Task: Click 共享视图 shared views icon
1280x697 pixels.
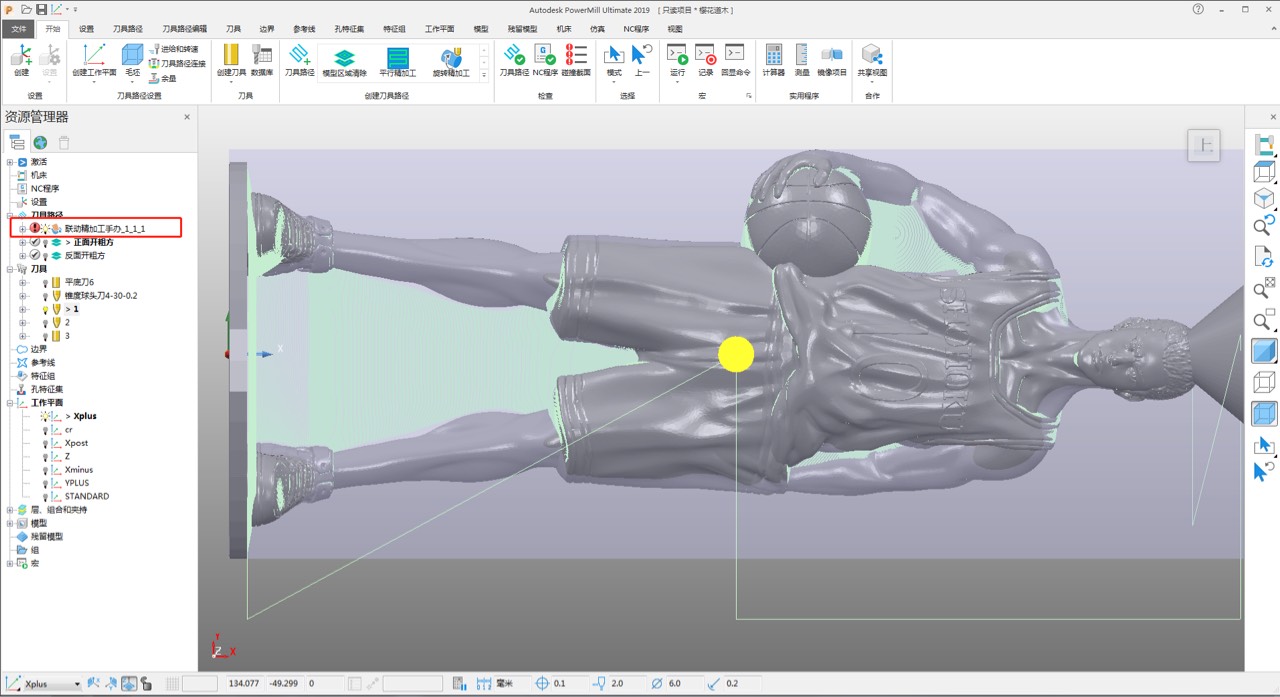Action: (x=872, y=56)
